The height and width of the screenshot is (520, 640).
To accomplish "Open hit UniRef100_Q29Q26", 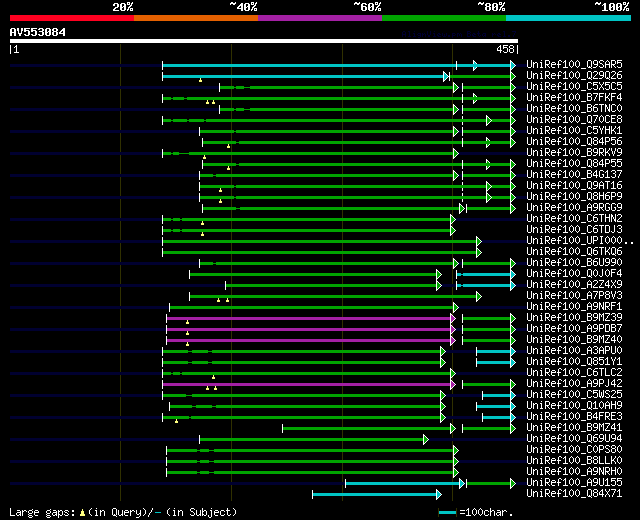I will (574, 76).
